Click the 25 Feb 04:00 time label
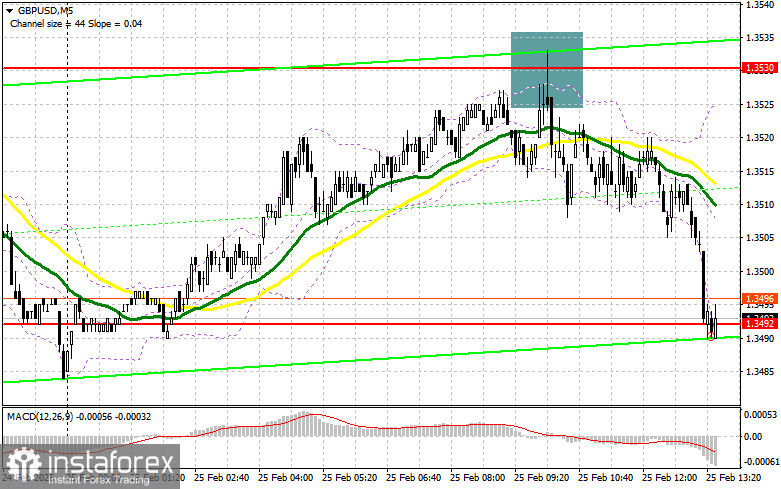781x489 pixels. pos(286,478)
